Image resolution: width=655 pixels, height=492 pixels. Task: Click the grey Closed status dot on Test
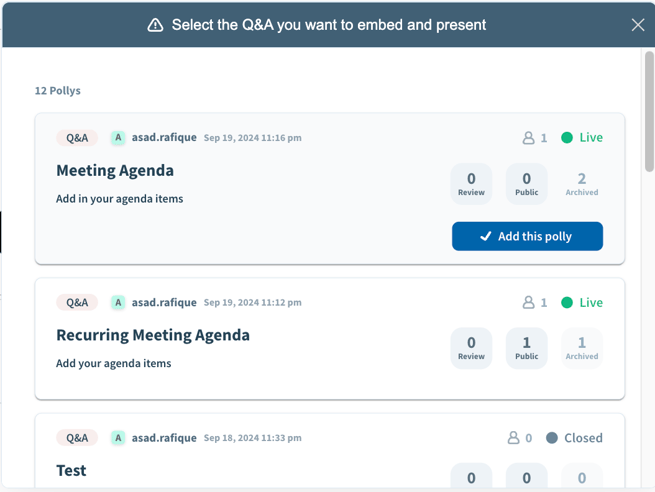[x=552, y=438]
